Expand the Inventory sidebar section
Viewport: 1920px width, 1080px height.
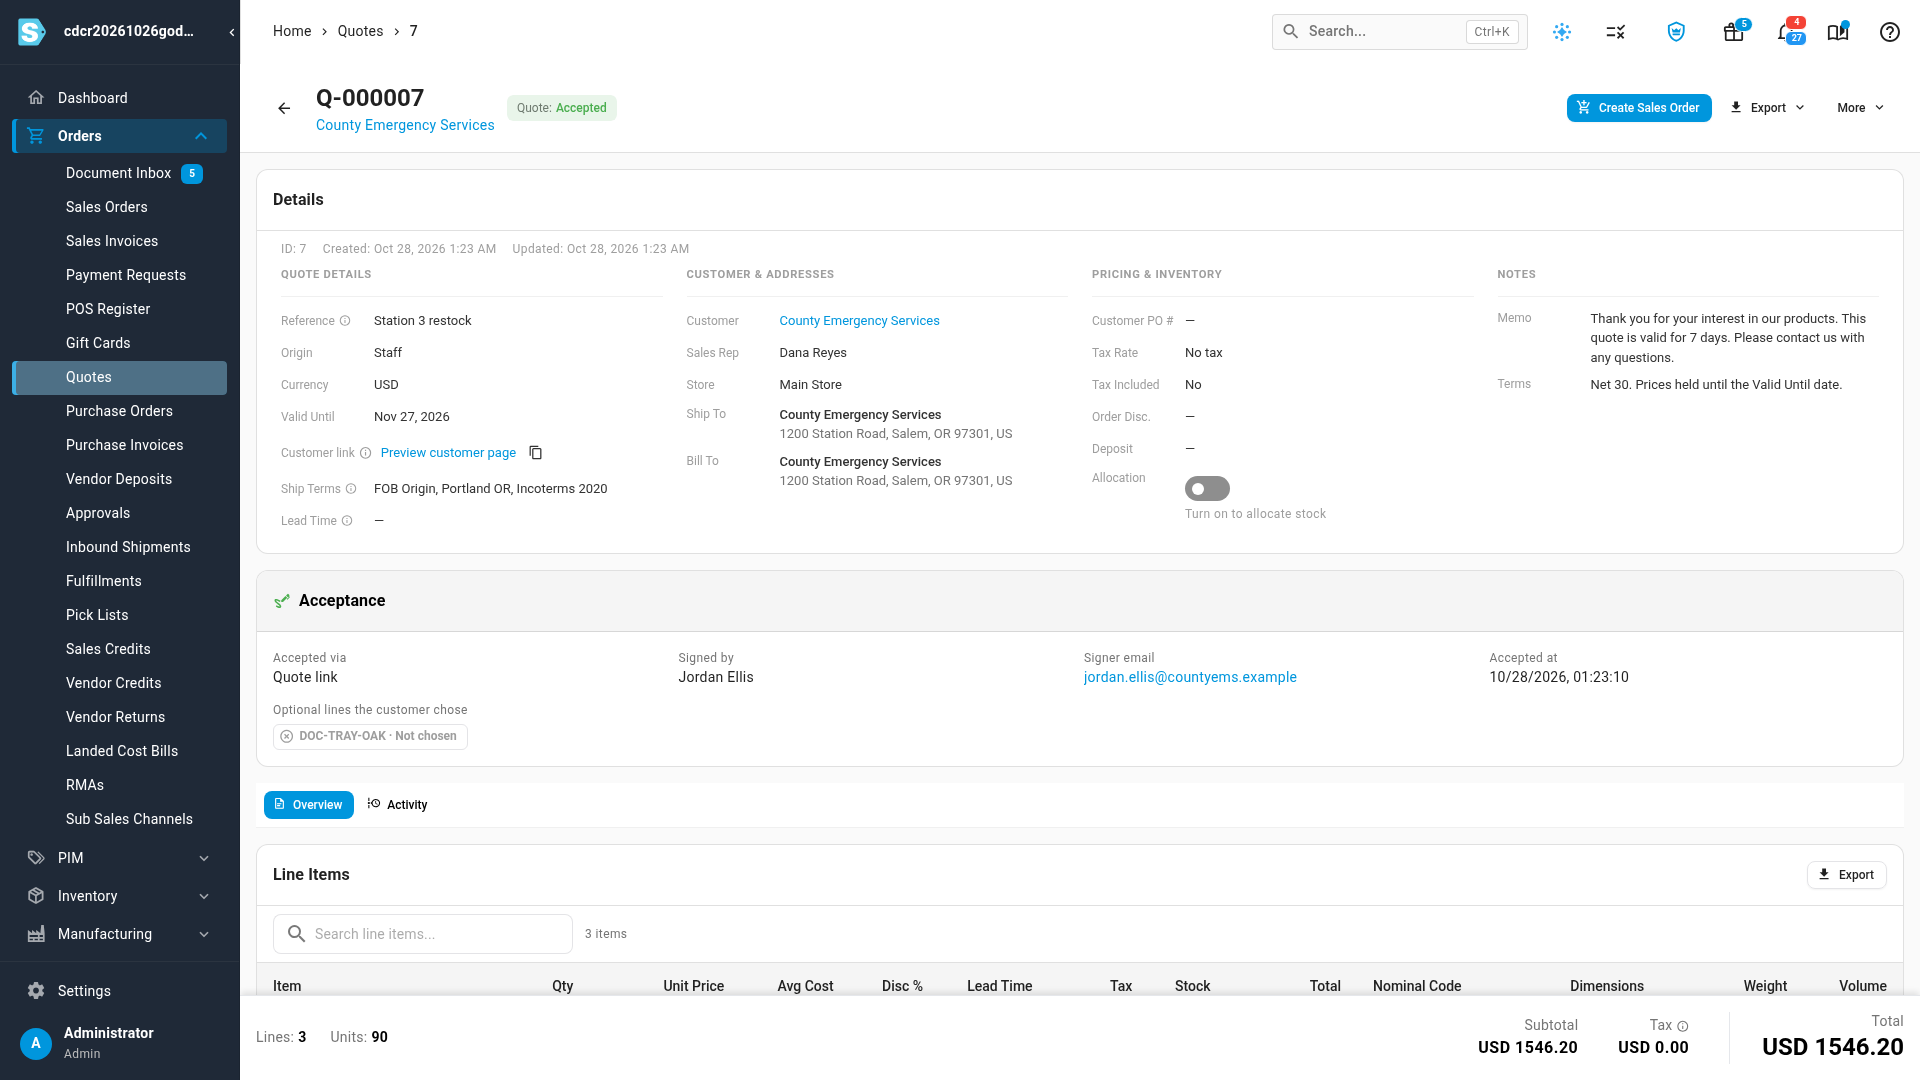point(120,896)
